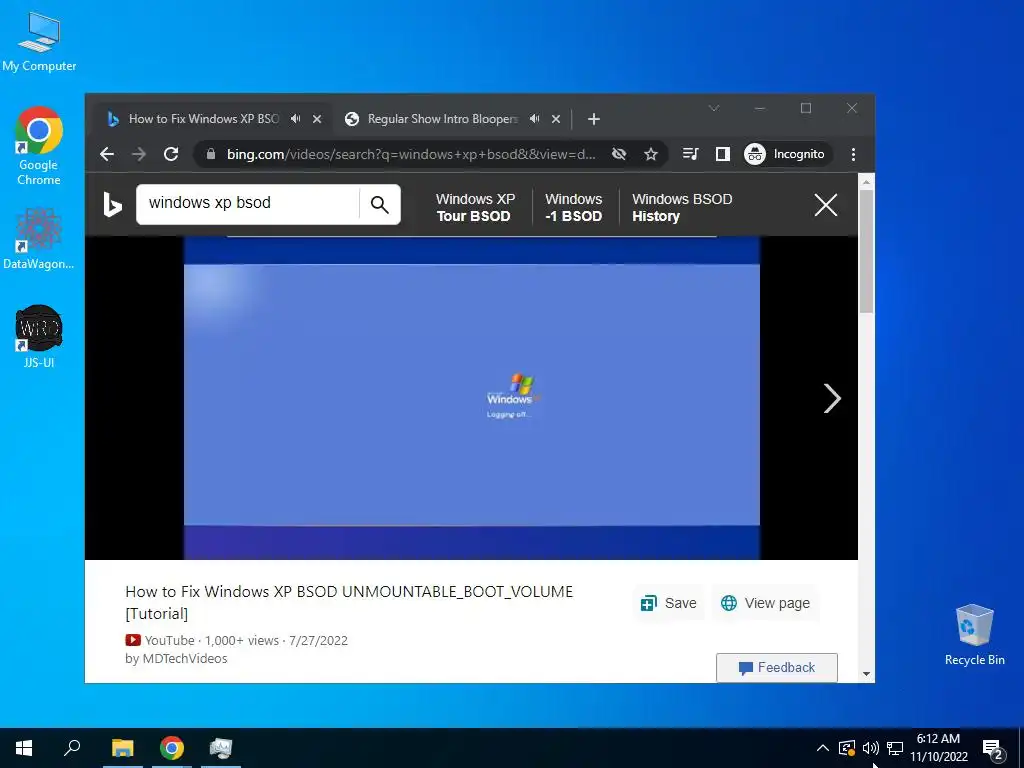Select Windows XP Tour BSOD suggestion
The height and width of the screenshot is (768, 1024).
pyautogui.click(x=475, y=208)
